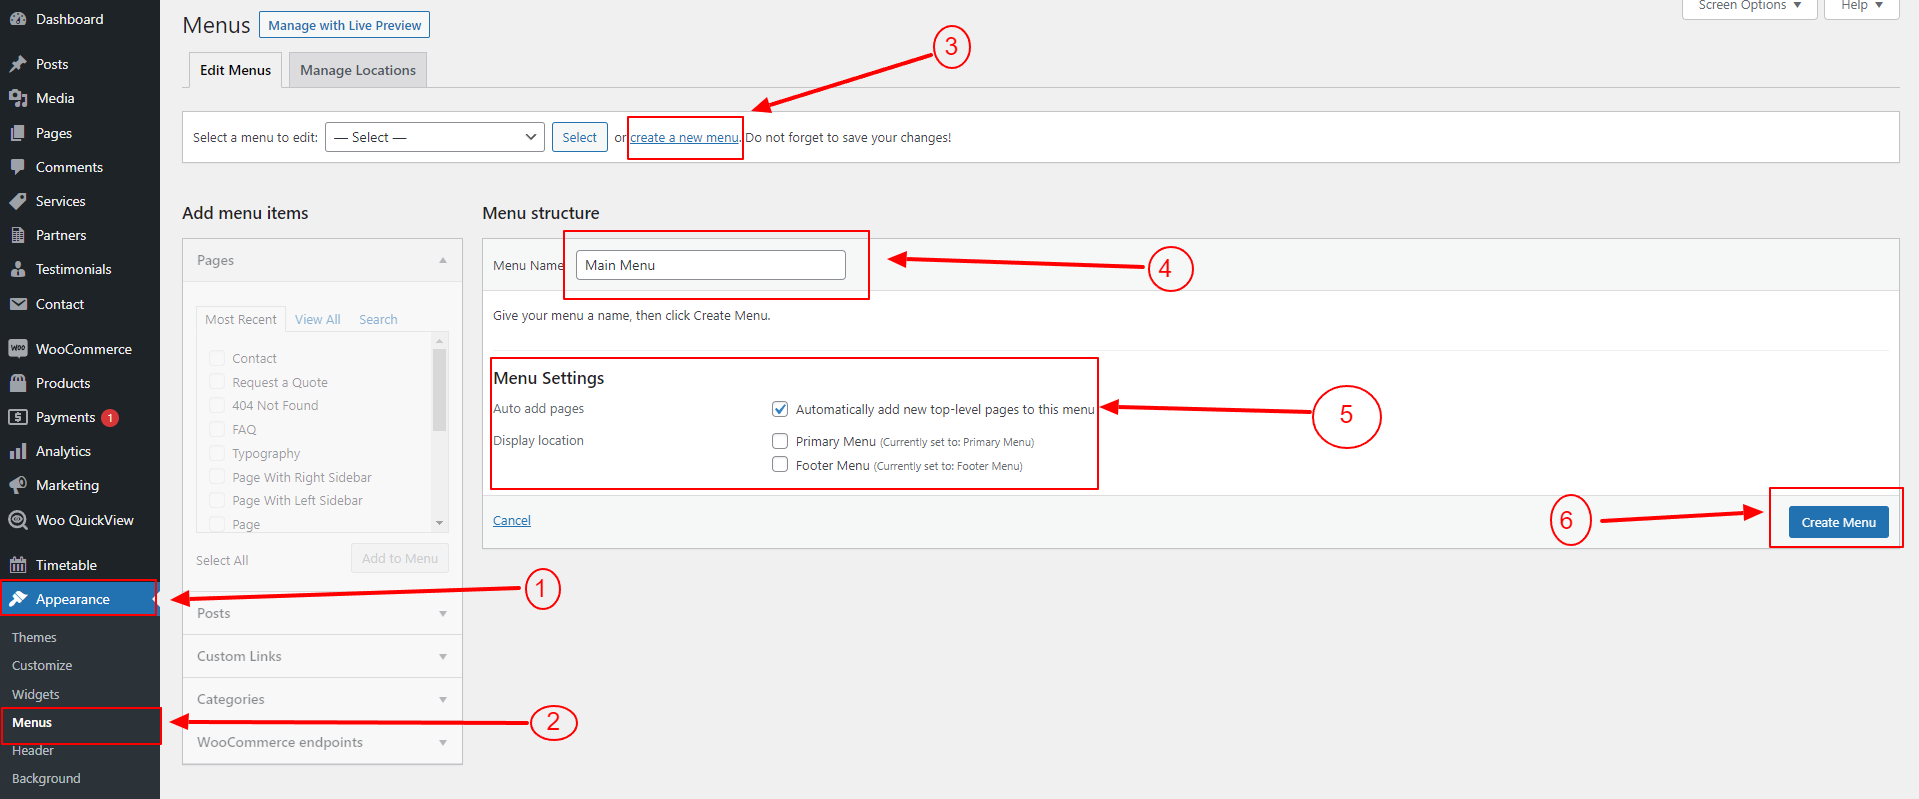Check the Footer Menu display location

click(x=780, y=465)
